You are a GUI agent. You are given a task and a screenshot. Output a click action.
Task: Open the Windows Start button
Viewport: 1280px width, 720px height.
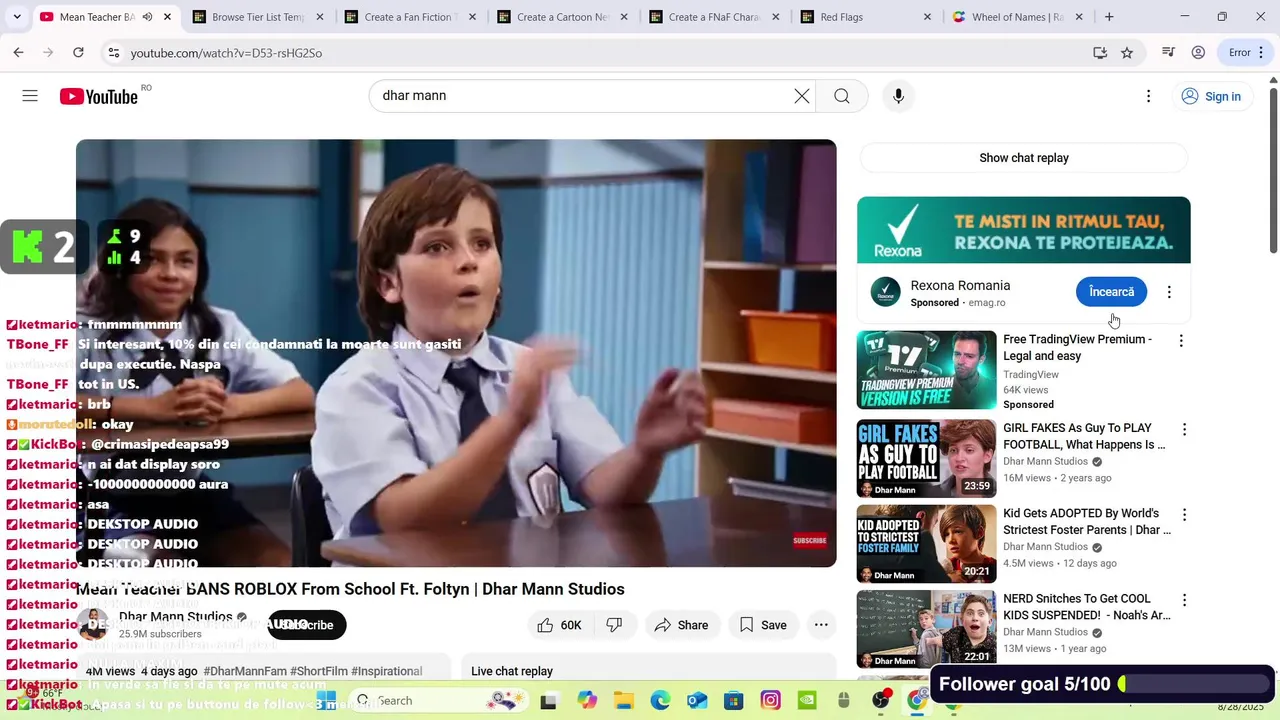[327, 700]
